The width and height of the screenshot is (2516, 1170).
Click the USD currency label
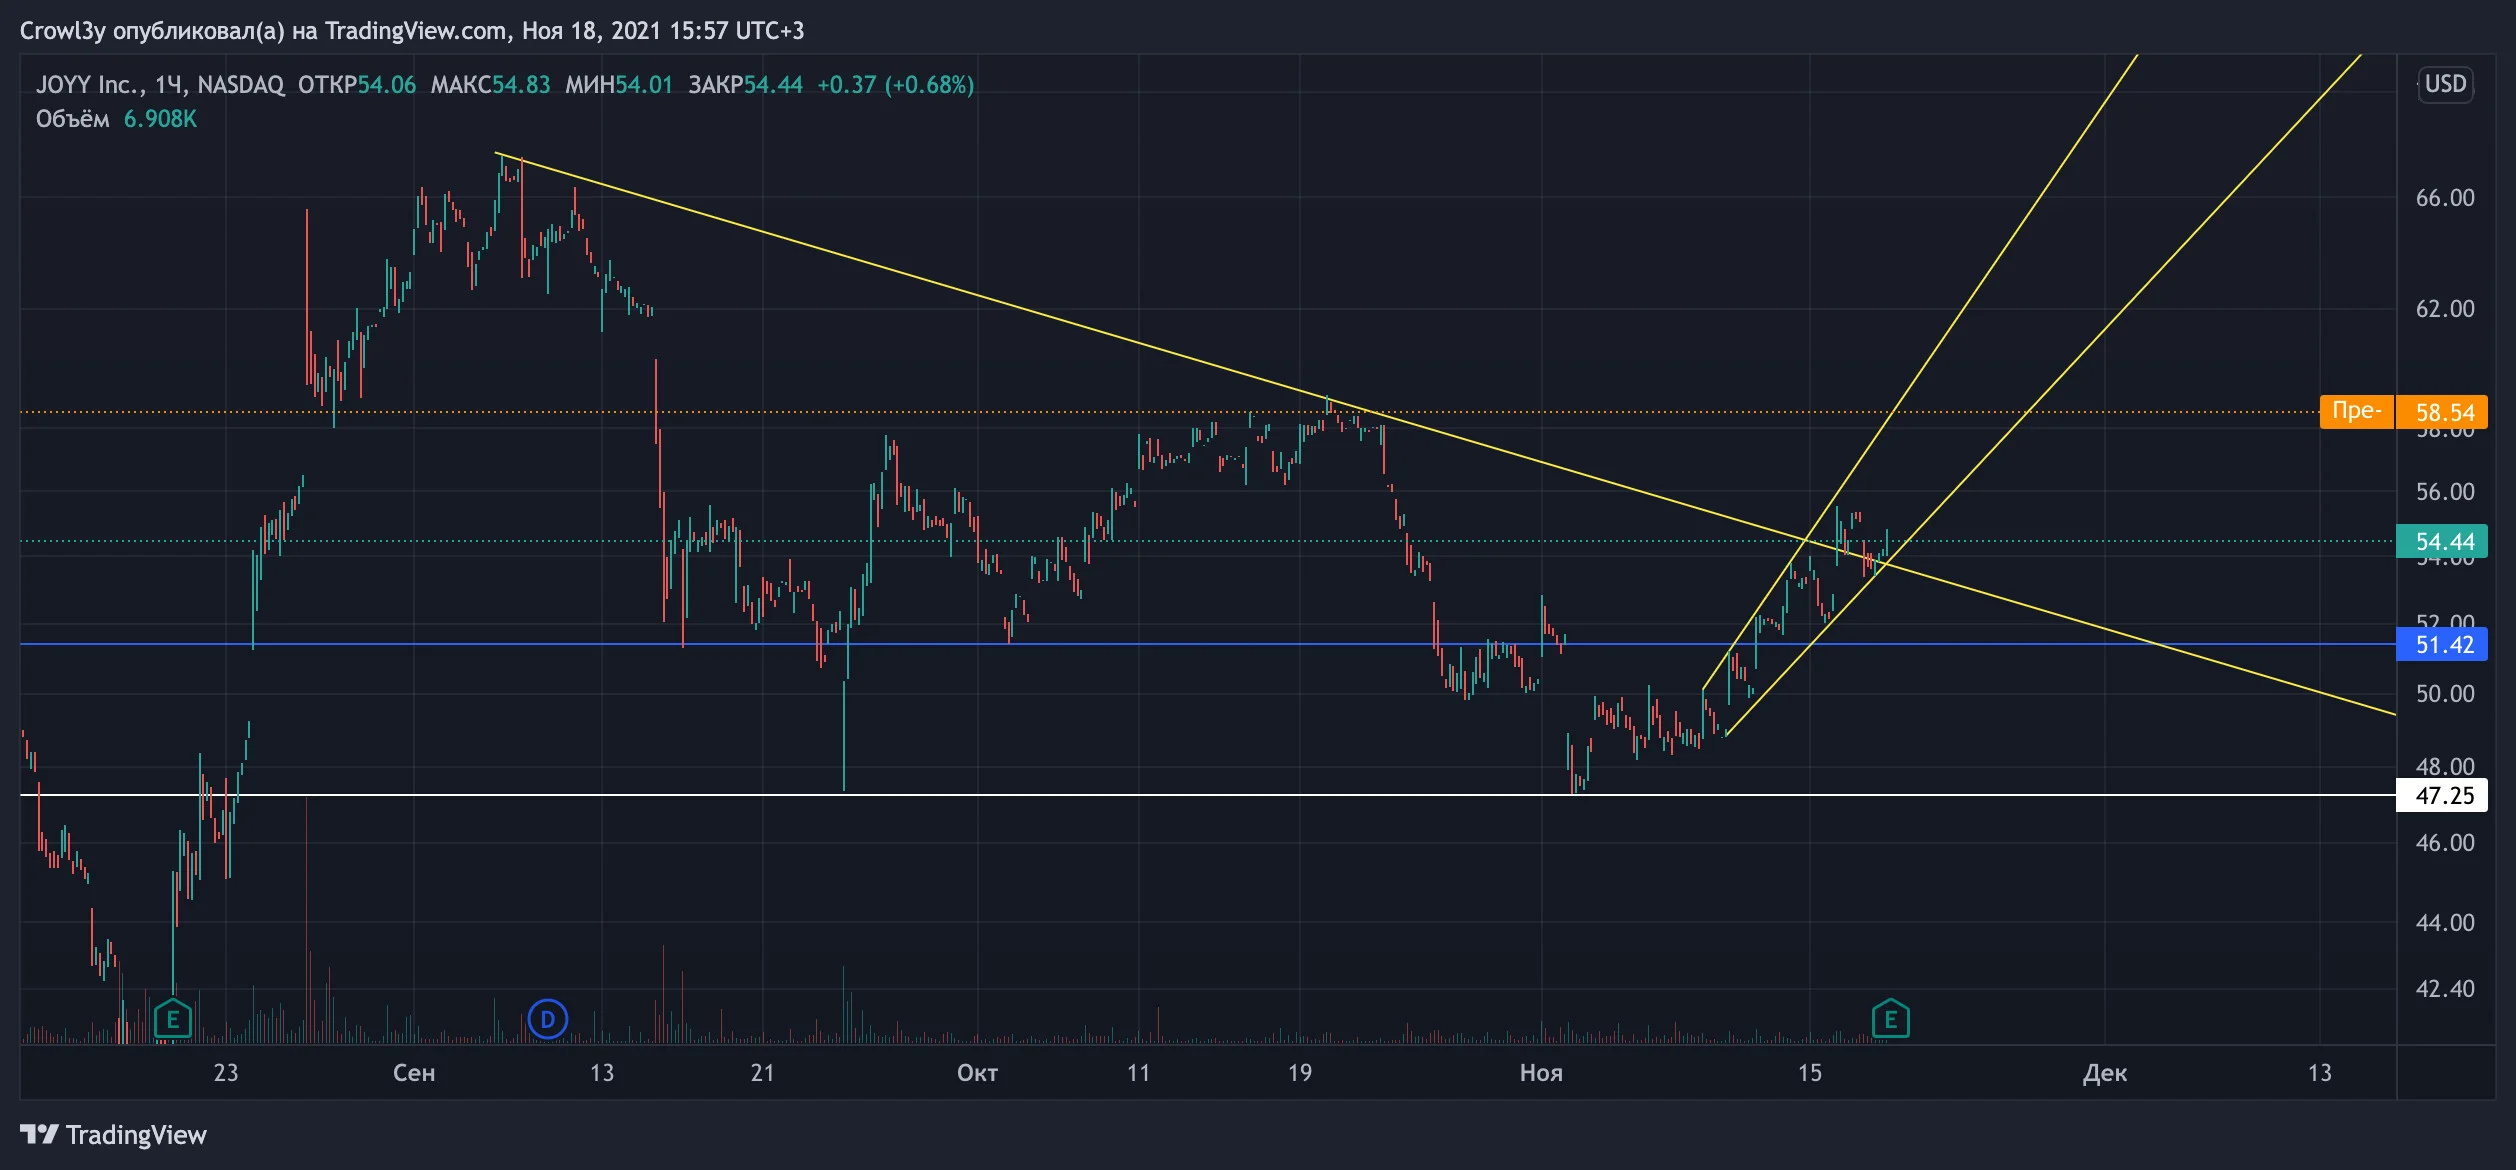click(2445, 84)
